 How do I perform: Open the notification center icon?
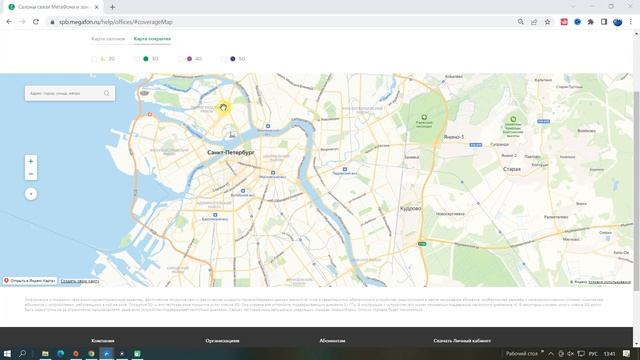pos(627,353)
